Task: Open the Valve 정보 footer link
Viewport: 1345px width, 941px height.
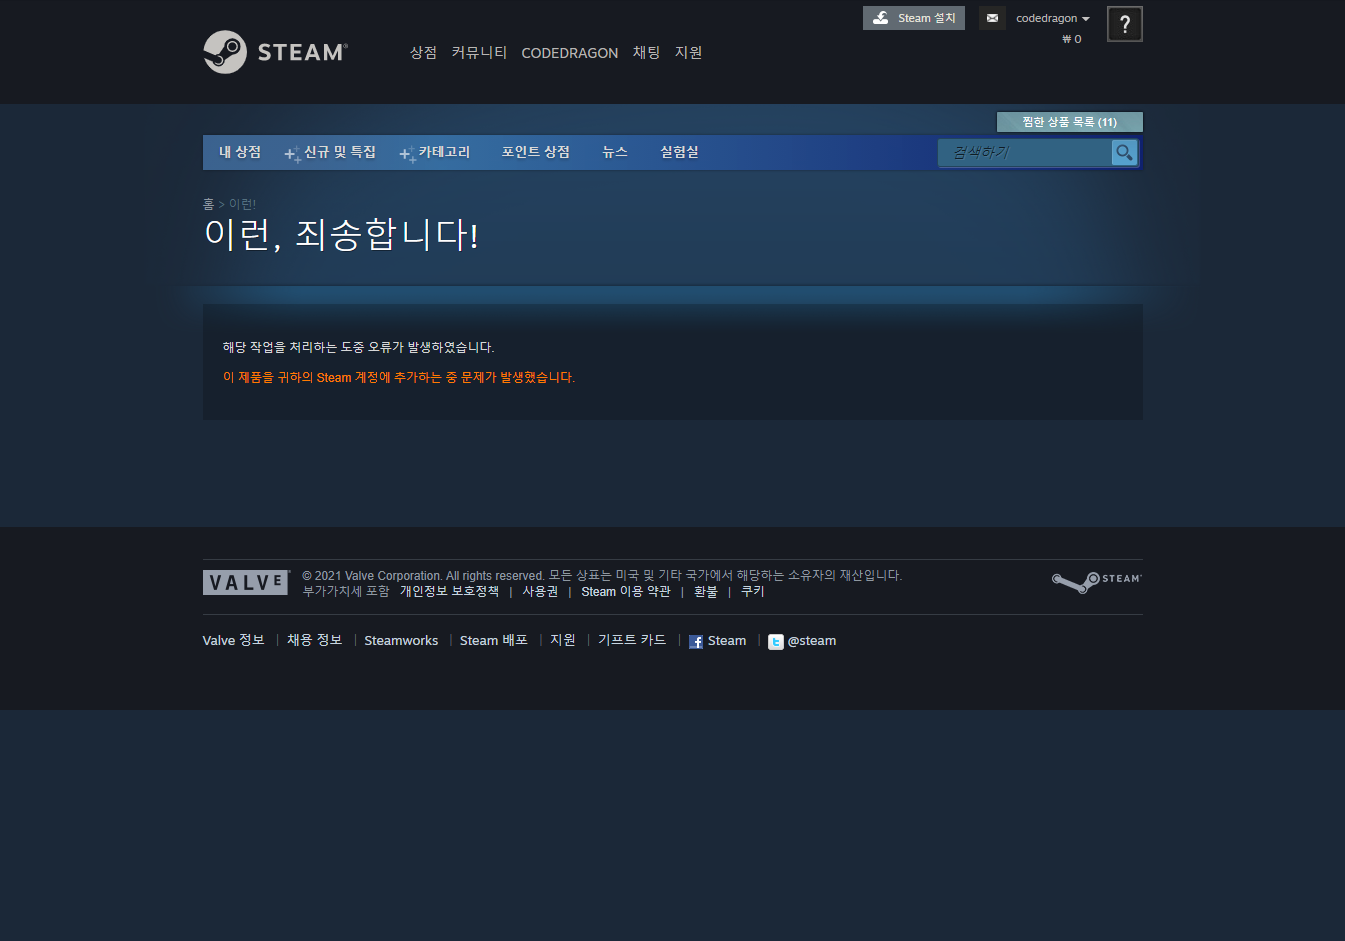Action: 234,641
